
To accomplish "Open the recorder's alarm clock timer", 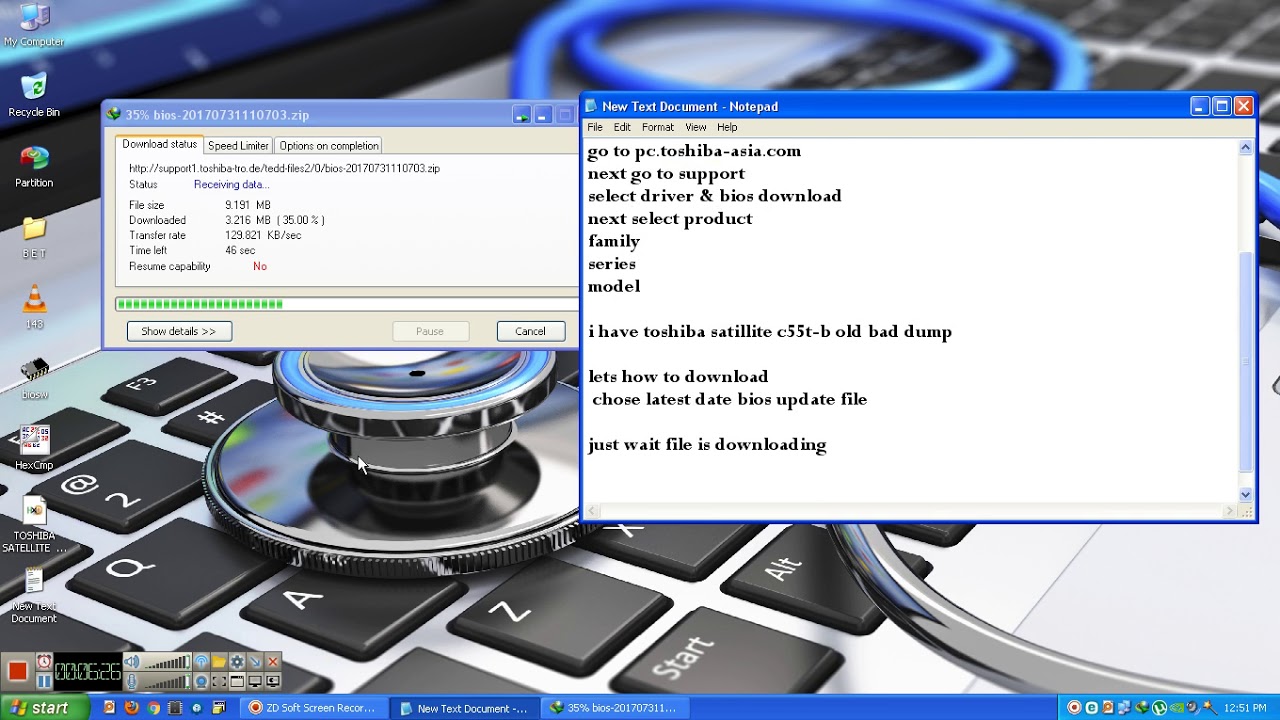I will 44,661.
